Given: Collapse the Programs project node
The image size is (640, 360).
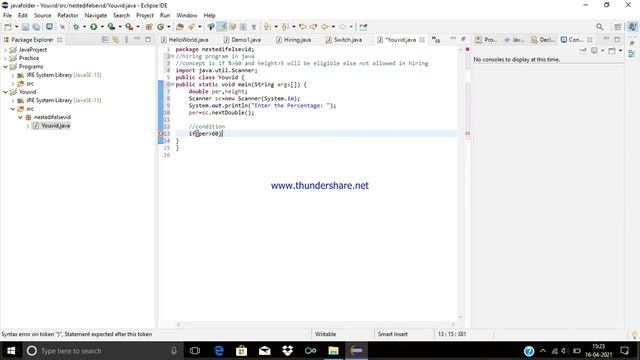Looking at the screenshot, I should tap(5, 67).
